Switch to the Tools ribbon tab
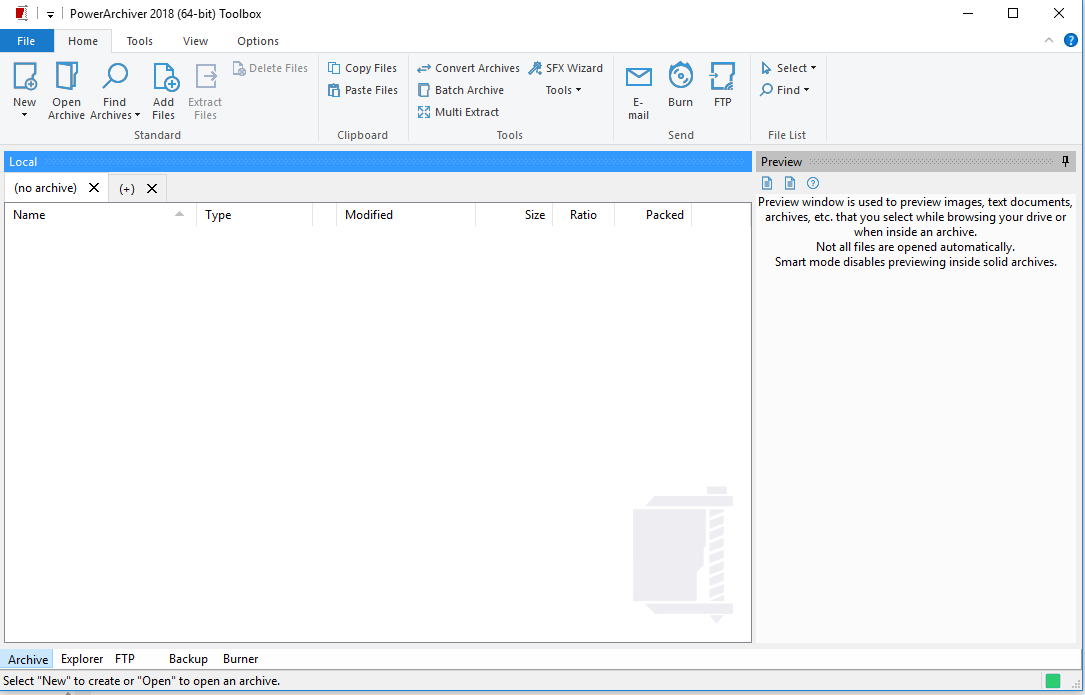 [x=140, y=41]
